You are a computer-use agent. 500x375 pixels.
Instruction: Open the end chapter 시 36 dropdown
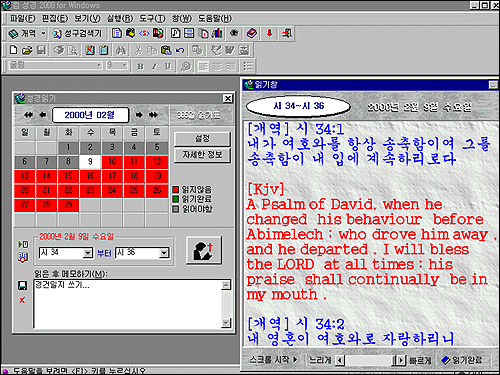(x=164, y=253)
